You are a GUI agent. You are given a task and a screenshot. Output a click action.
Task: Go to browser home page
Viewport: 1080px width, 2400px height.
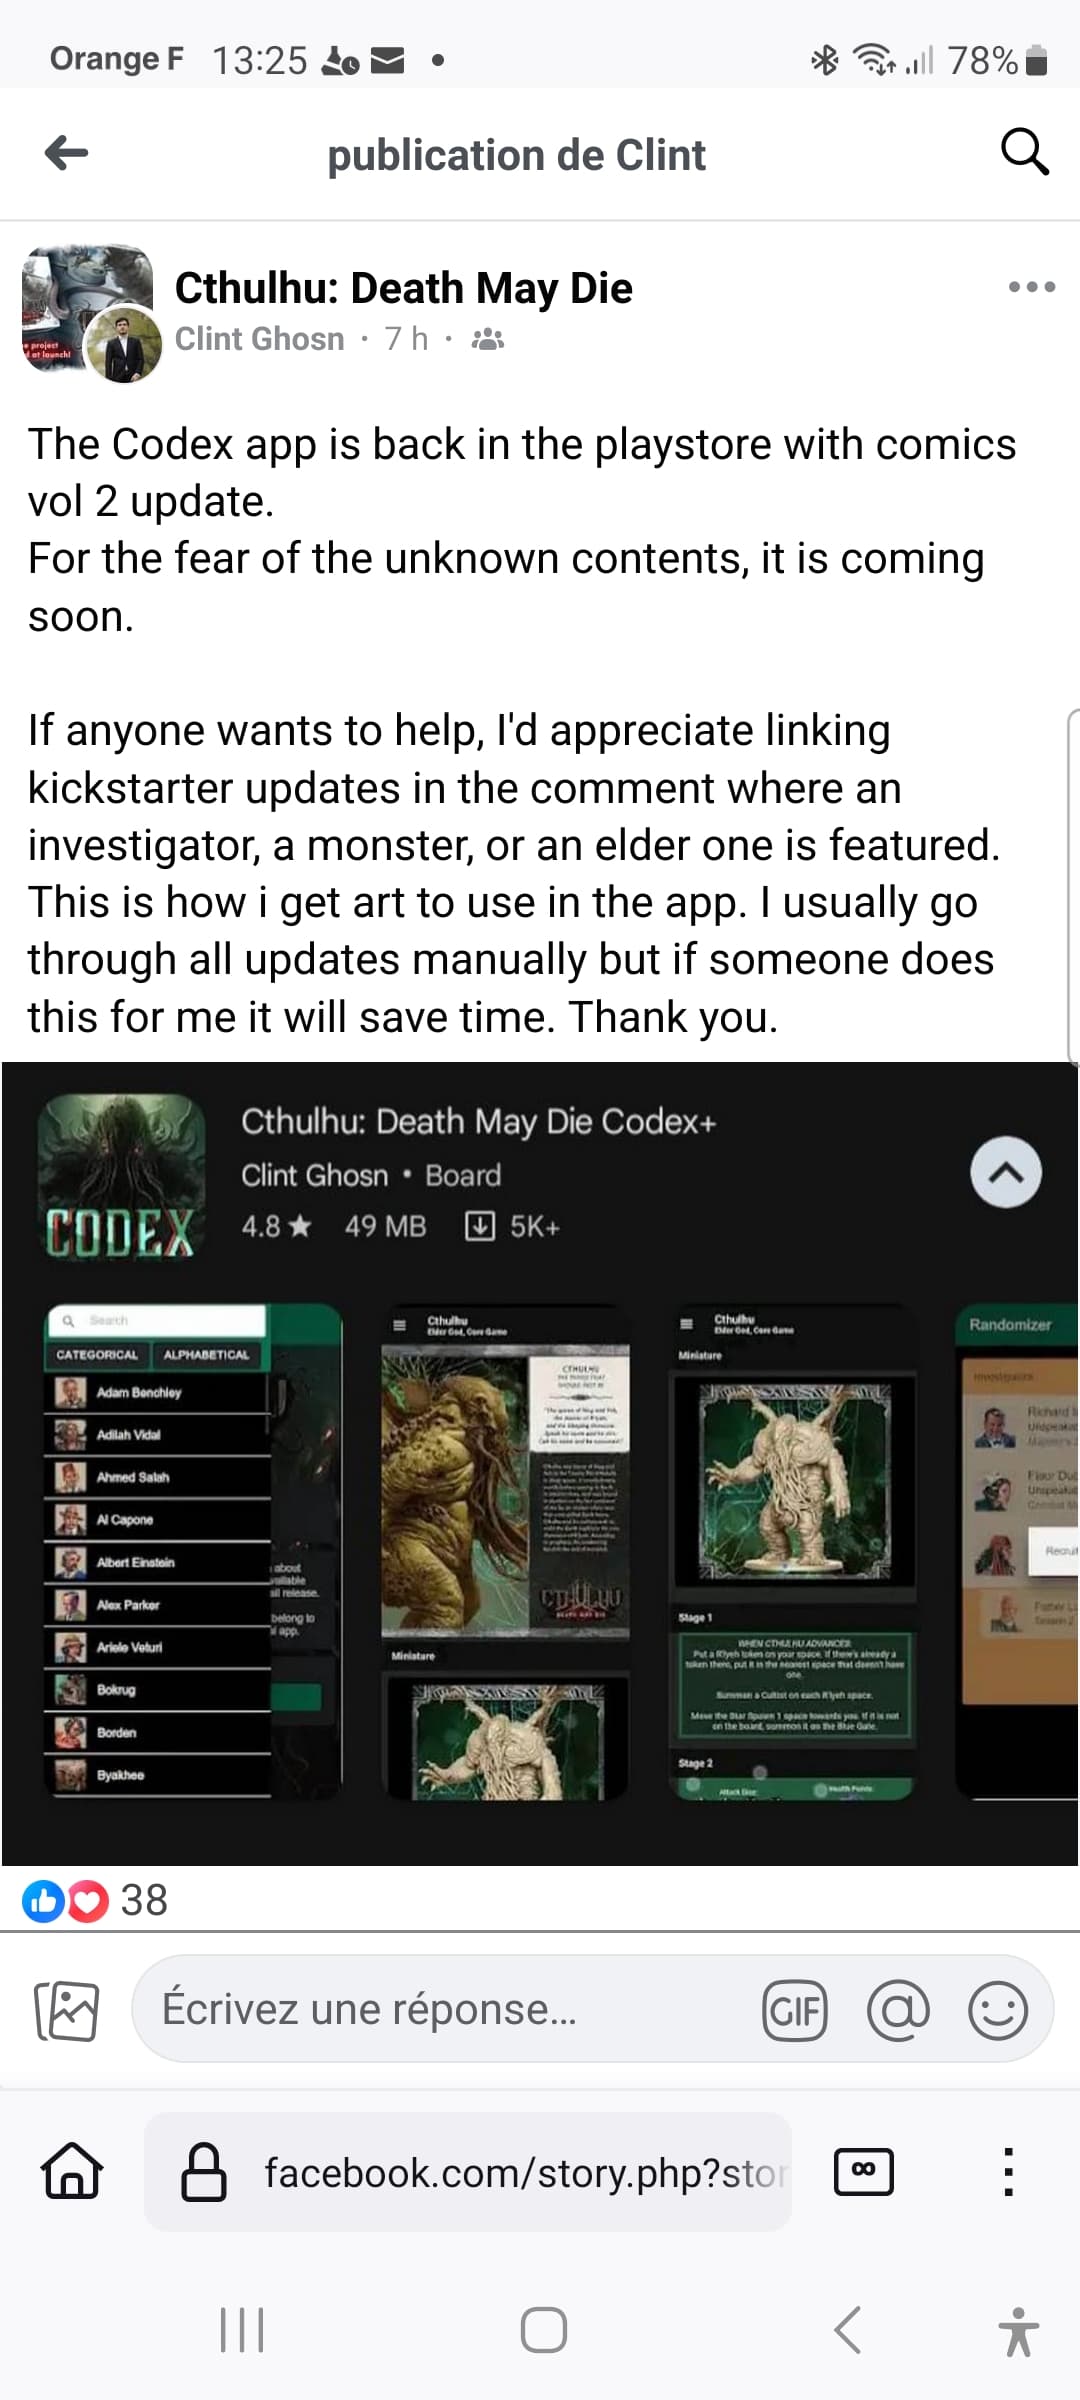click(72, 2171)
